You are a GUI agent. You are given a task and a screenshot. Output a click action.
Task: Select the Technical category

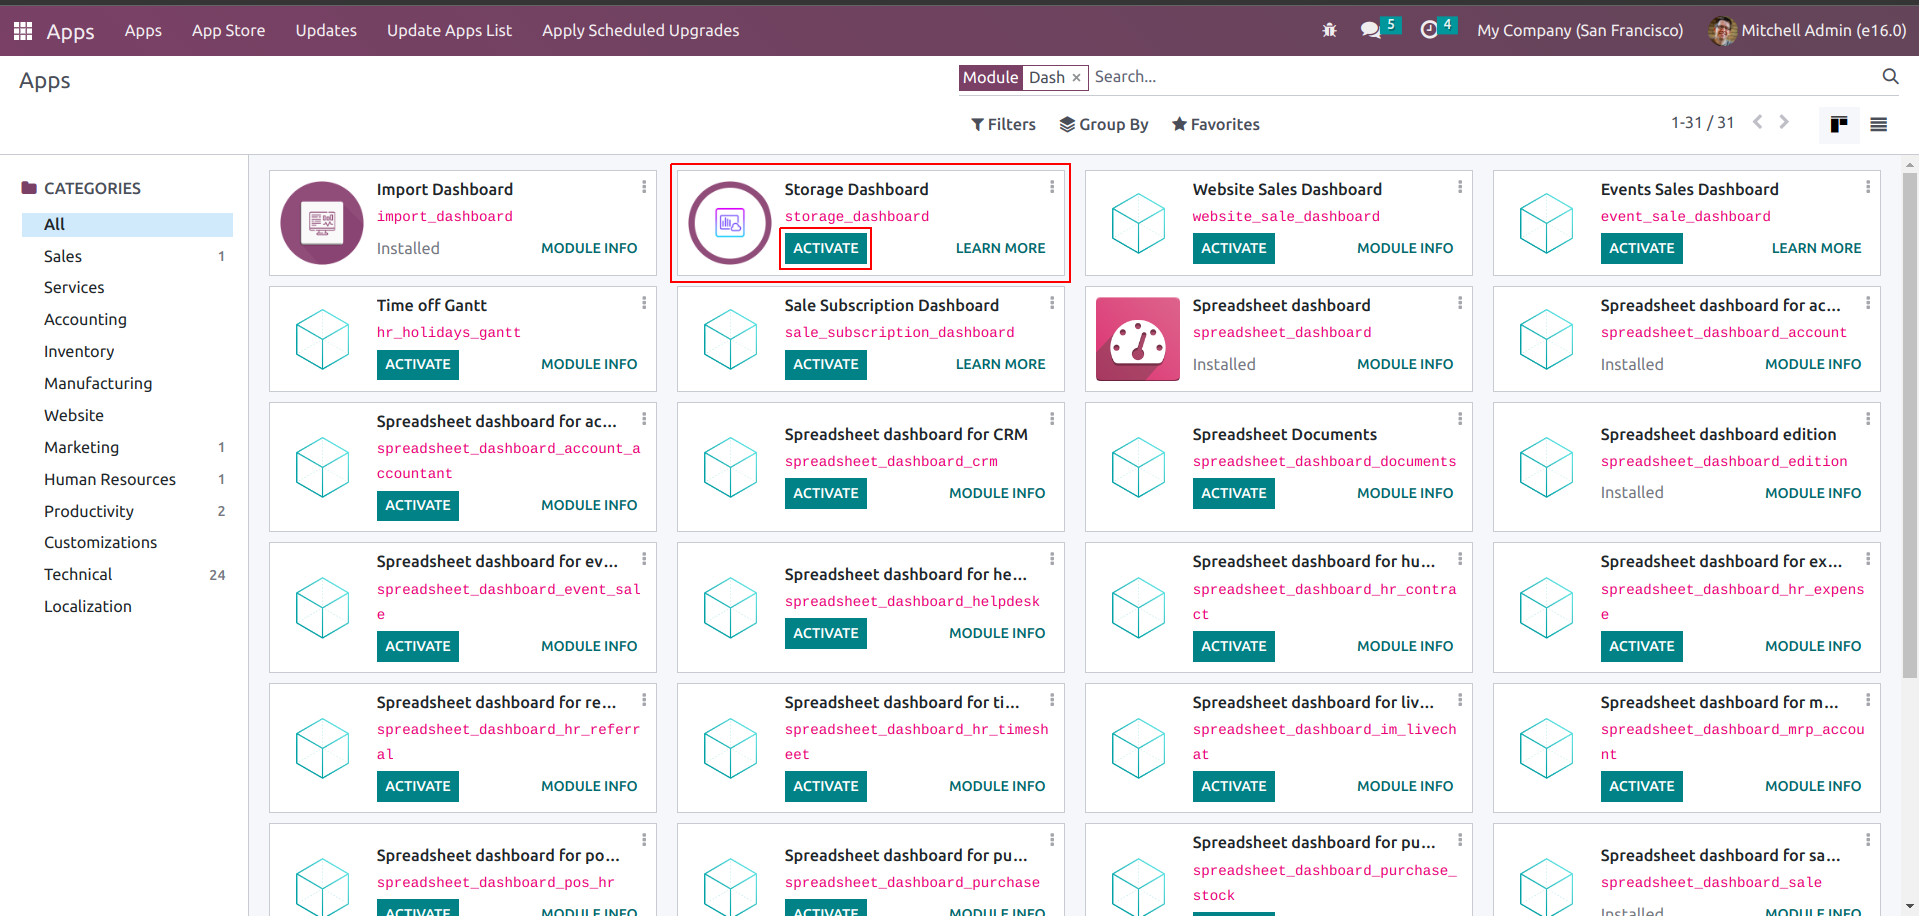(x=78, y=575)
